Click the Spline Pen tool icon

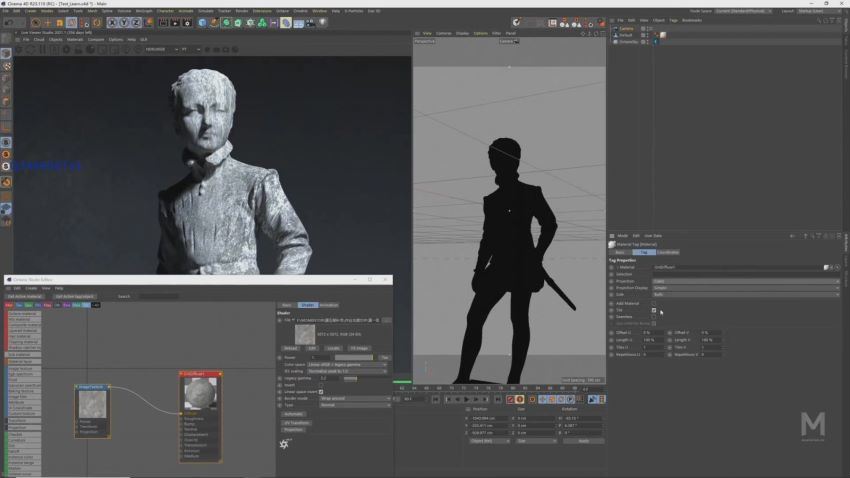tap(214, 23)
